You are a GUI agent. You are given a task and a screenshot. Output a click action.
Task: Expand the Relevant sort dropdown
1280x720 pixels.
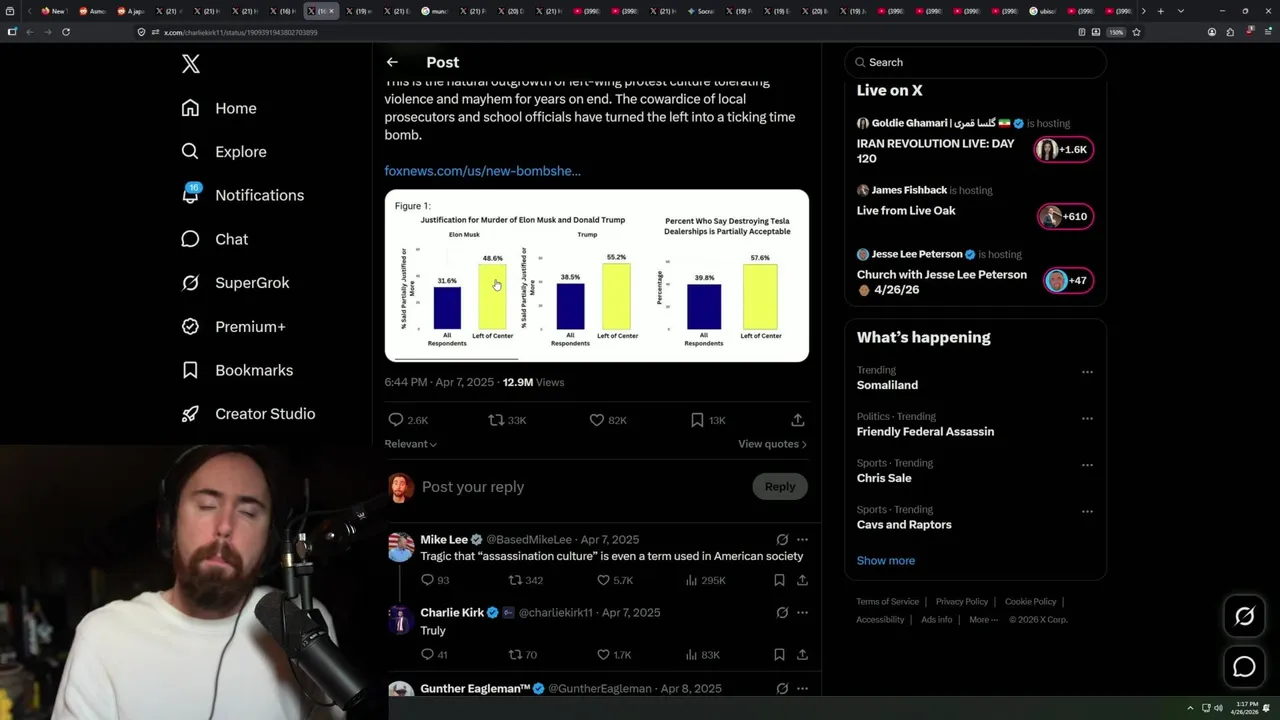point(410,444)
